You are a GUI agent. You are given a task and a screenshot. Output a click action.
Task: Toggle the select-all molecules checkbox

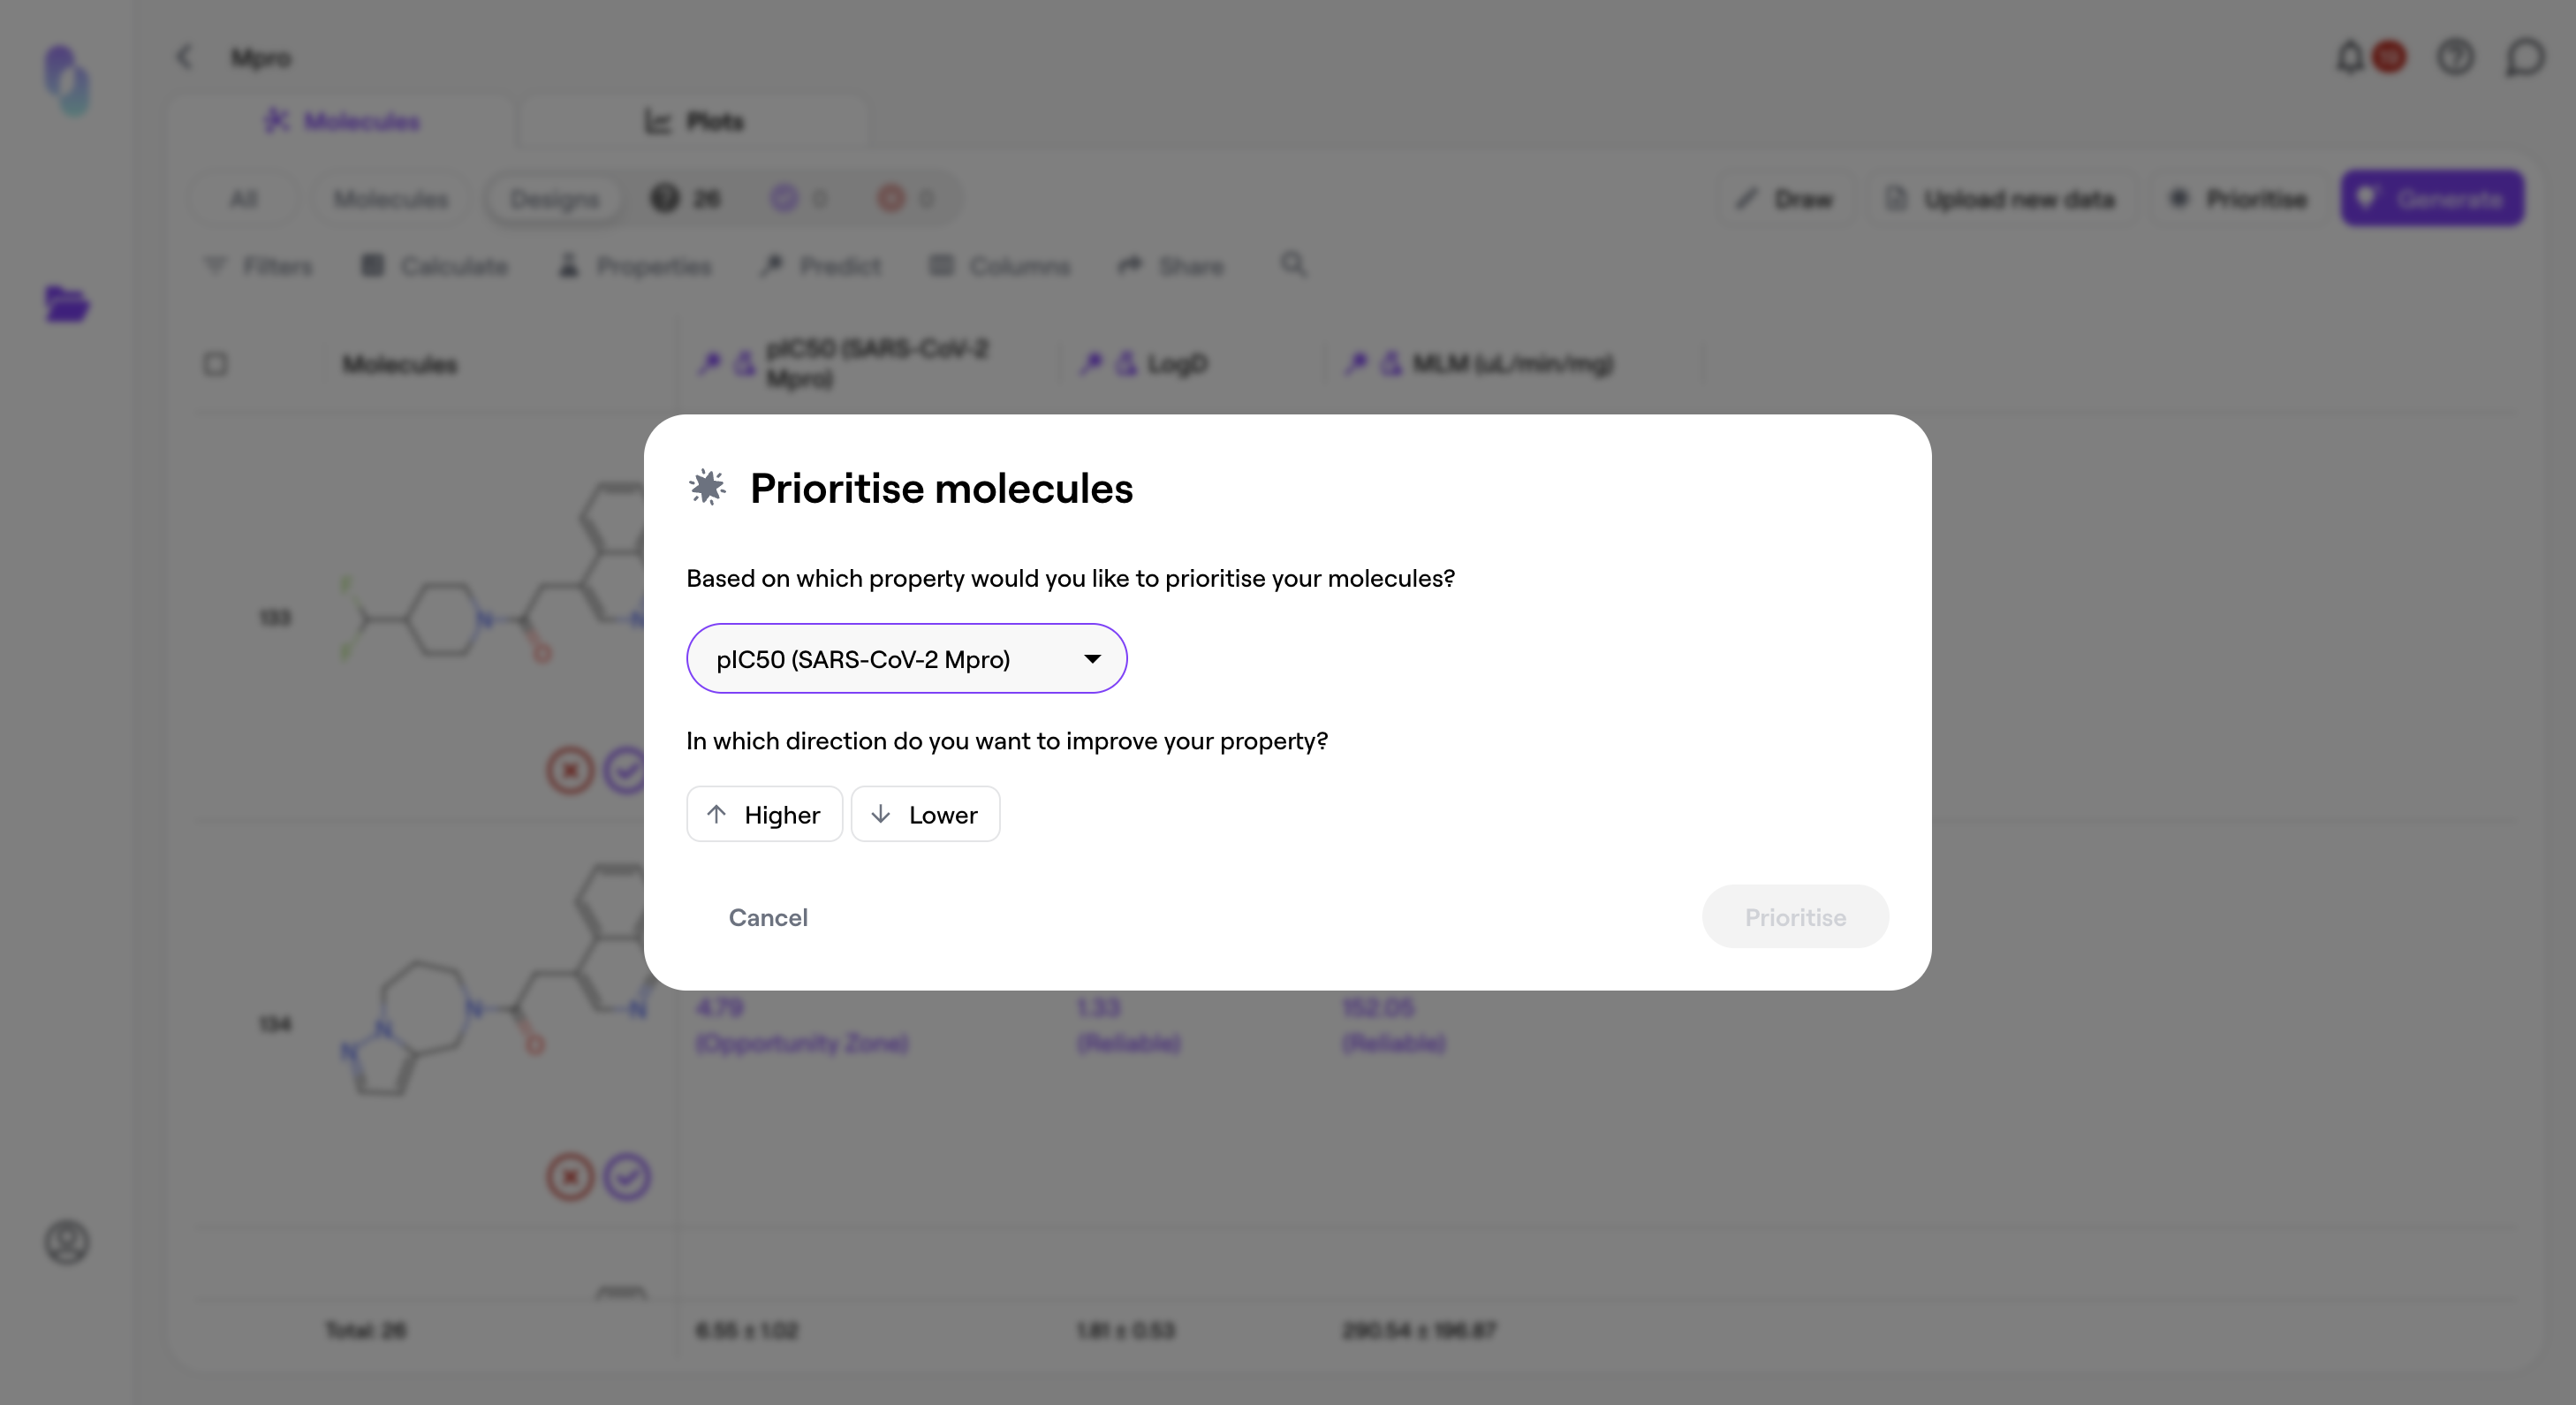click(215, 364)
